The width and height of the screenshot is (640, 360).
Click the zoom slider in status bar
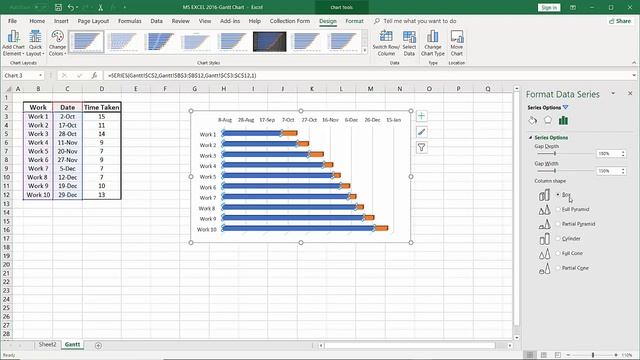click(x=593, y=355)
